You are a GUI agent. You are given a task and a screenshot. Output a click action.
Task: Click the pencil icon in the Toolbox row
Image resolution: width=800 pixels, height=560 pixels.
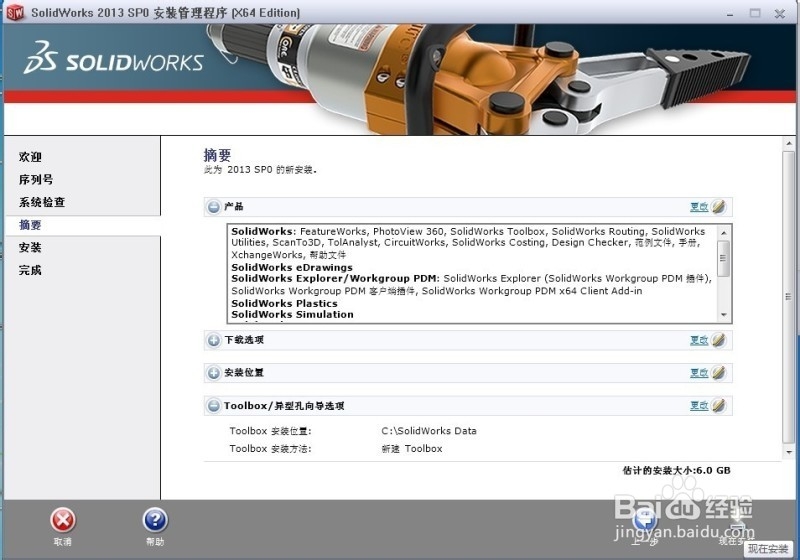point(718,405)
